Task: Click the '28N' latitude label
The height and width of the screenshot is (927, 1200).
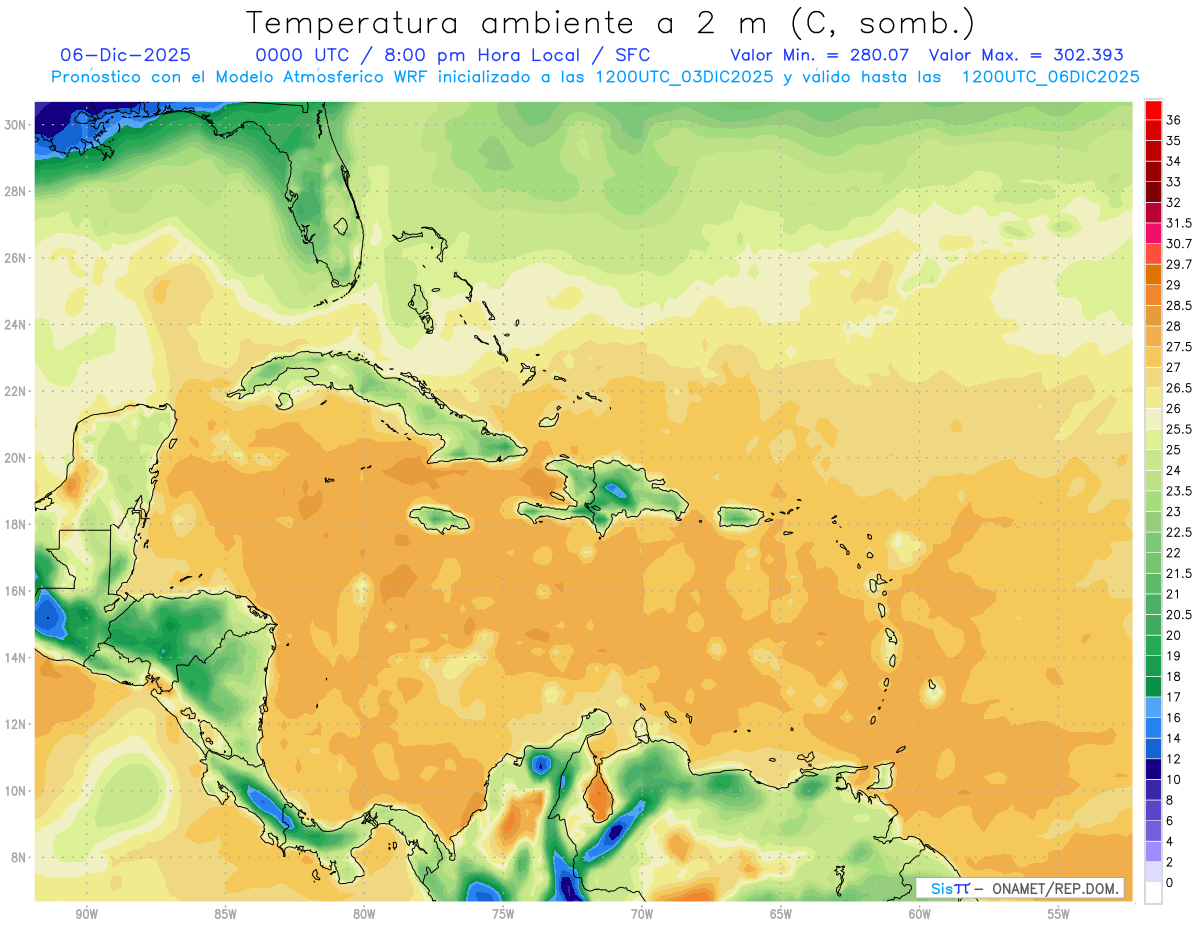Action: click(x=17, y=191)
